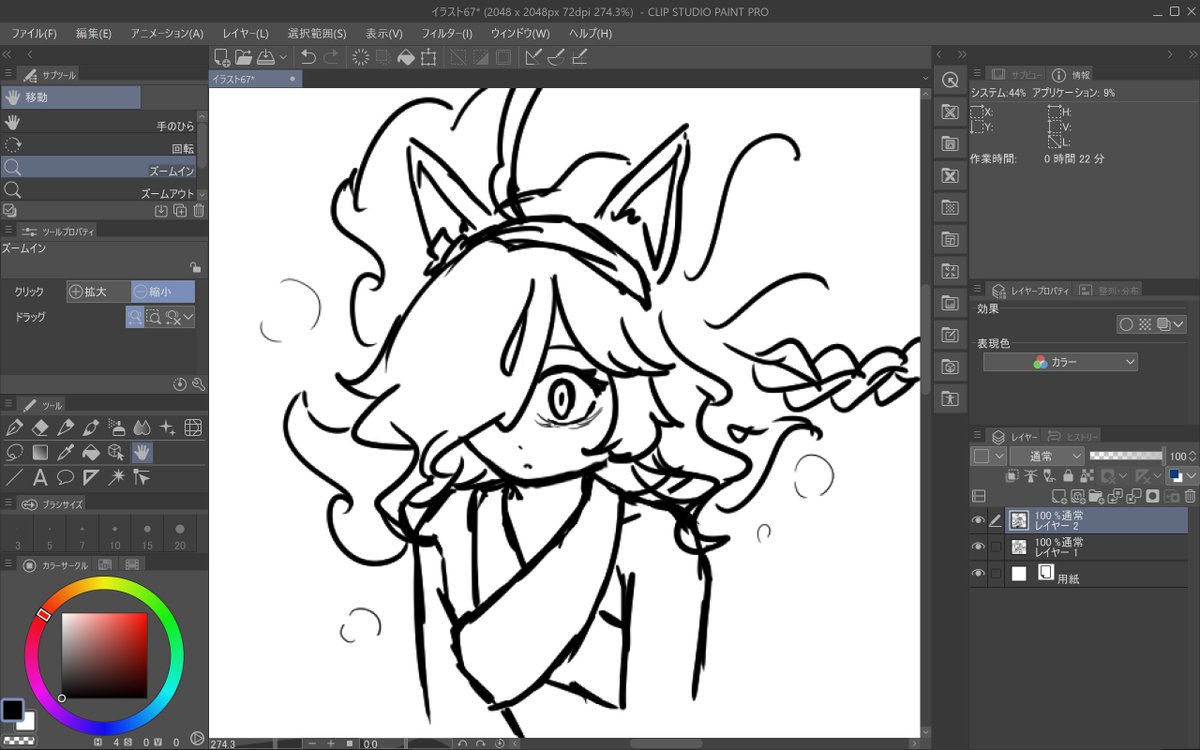
Task: Select レイヤー 1 layer thumbnail
Action: tap(1019, 546)
